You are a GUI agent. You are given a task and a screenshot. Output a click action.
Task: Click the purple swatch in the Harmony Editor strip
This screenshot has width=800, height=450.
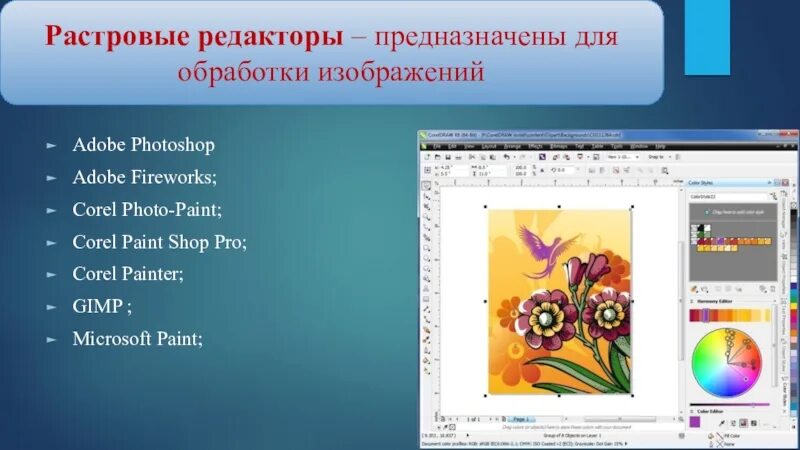[x=706, y=315]
